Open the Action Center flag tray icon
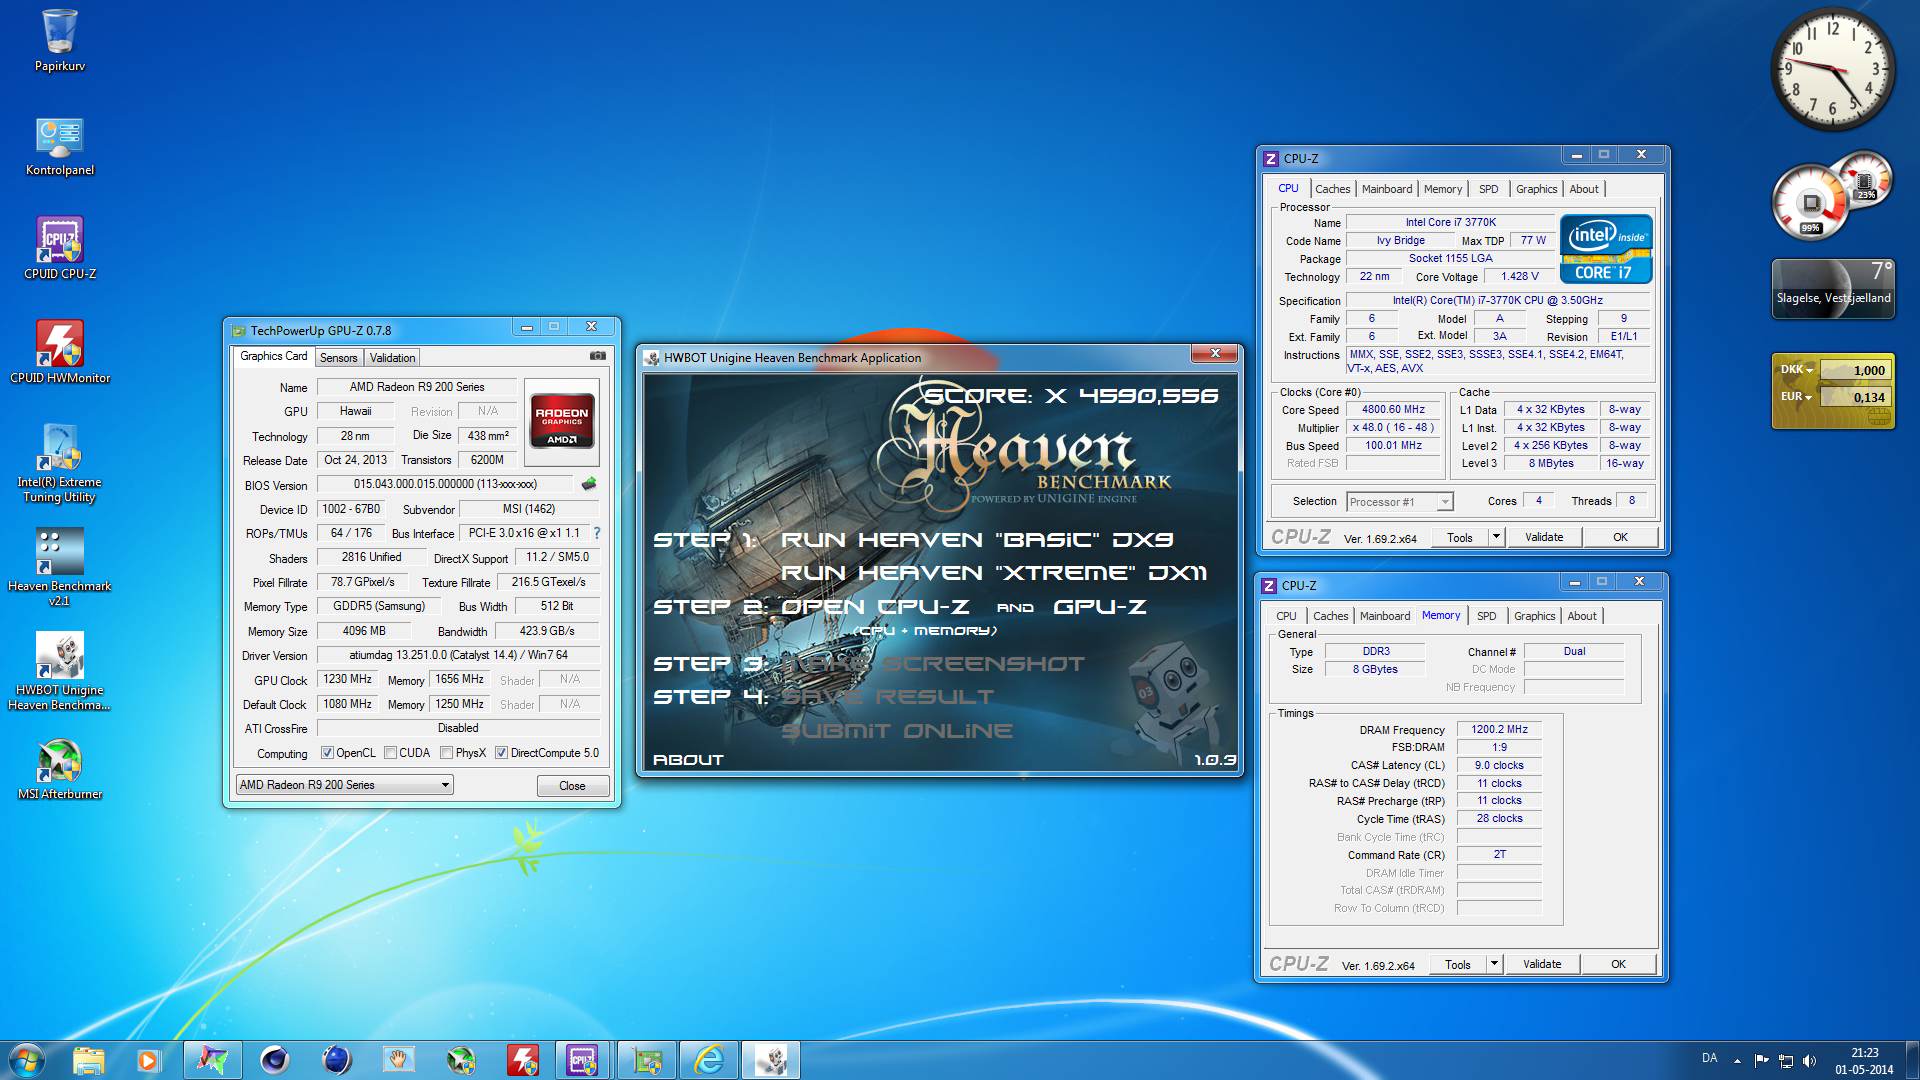The width and height of the screenshot is (1920, 1080). click(1761, 1060)
